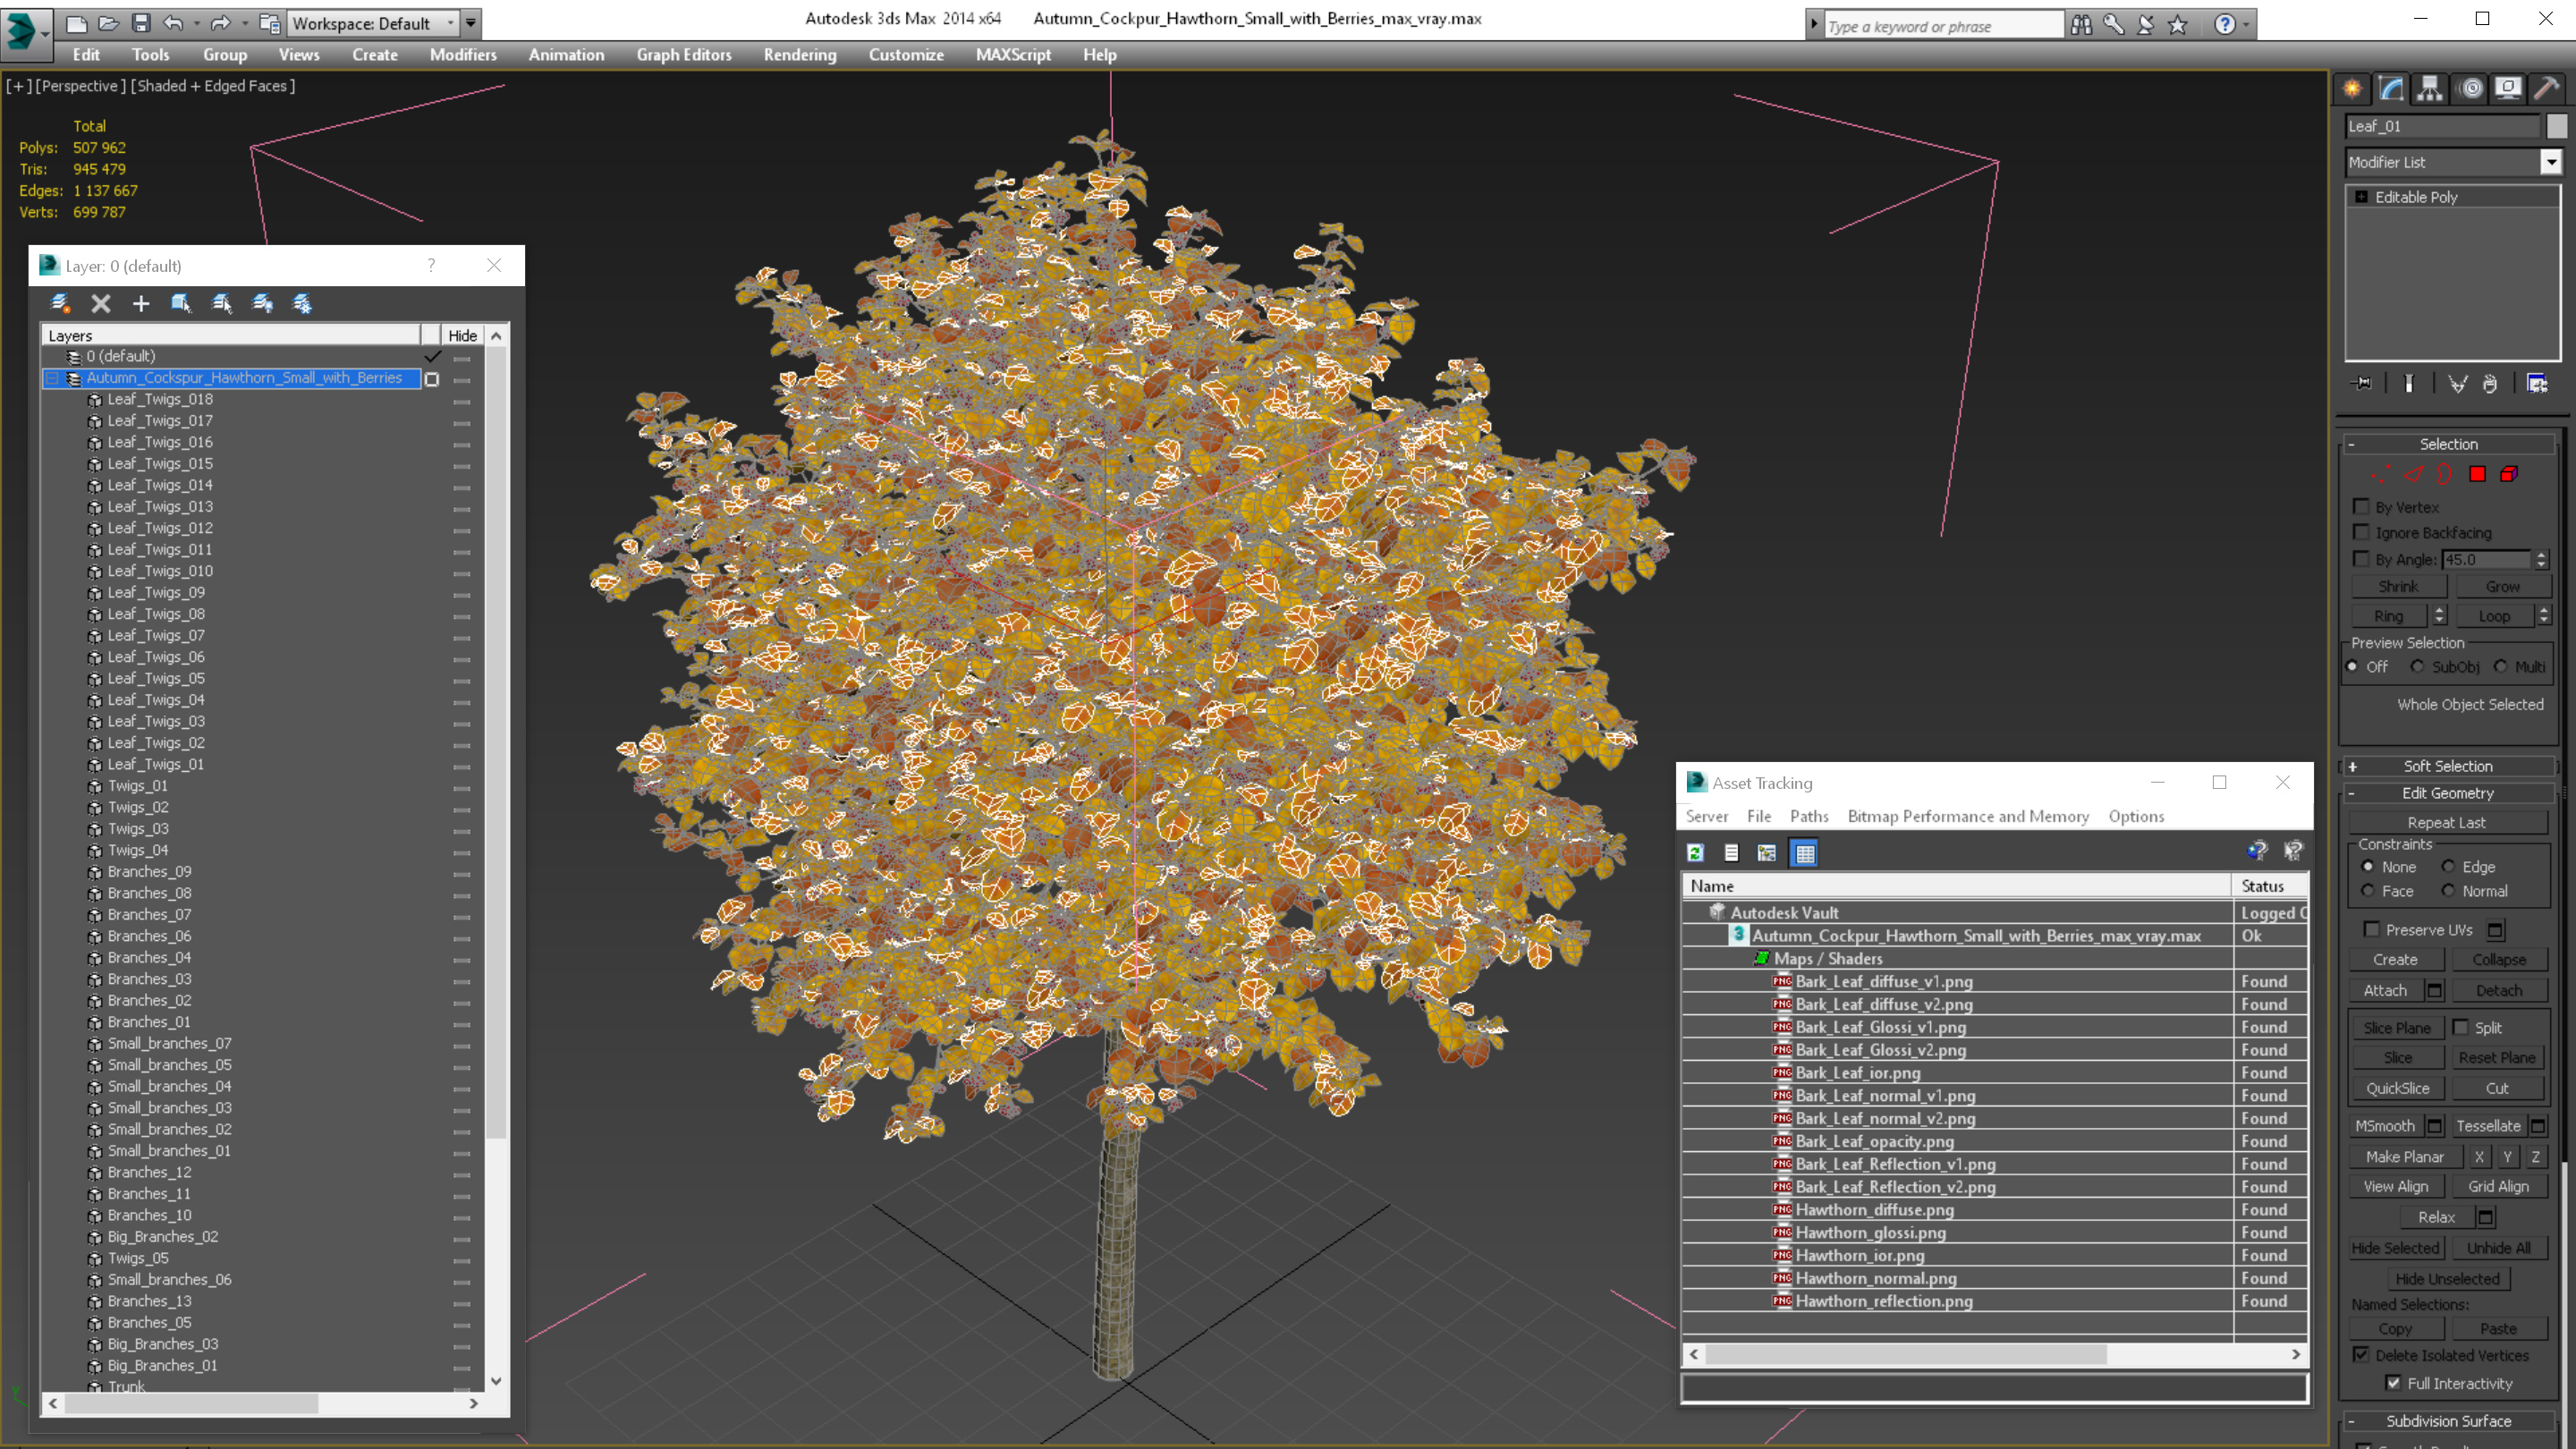Open the Graph Editors menu
The height and width of the screenshot is (1449, 2576).
click(684, 55)
